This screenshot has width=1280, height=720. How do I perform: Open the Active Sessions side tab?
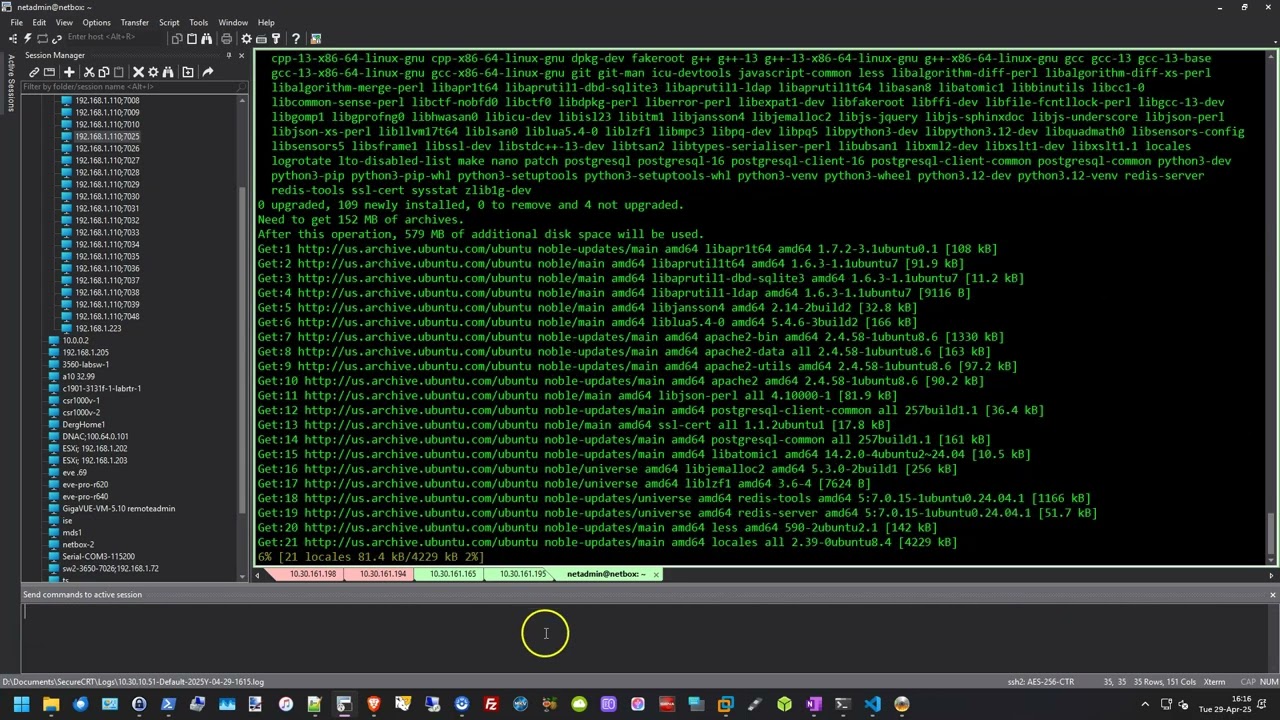(x=11, y=83)
